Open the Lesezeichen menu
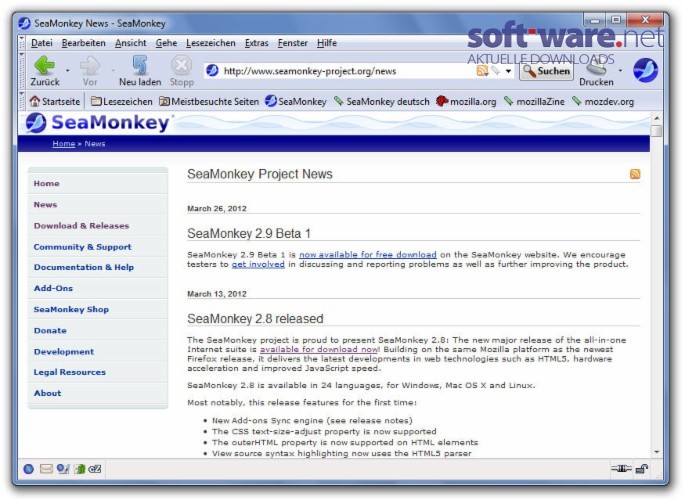Image resolution: width=685 pixels, height=500 pixels. coord(211,43)
